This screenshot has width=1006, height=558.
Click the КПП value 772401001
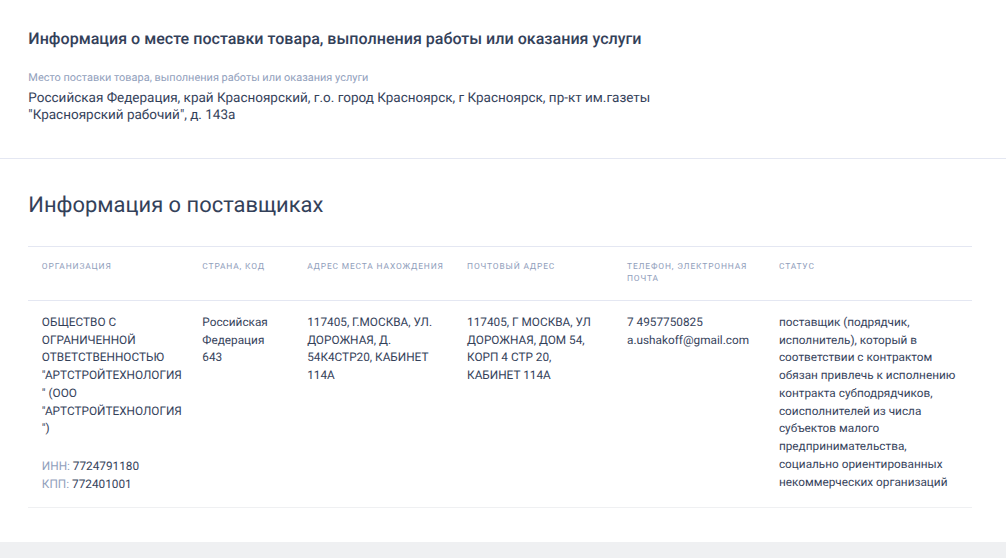(x=101, y=484)
